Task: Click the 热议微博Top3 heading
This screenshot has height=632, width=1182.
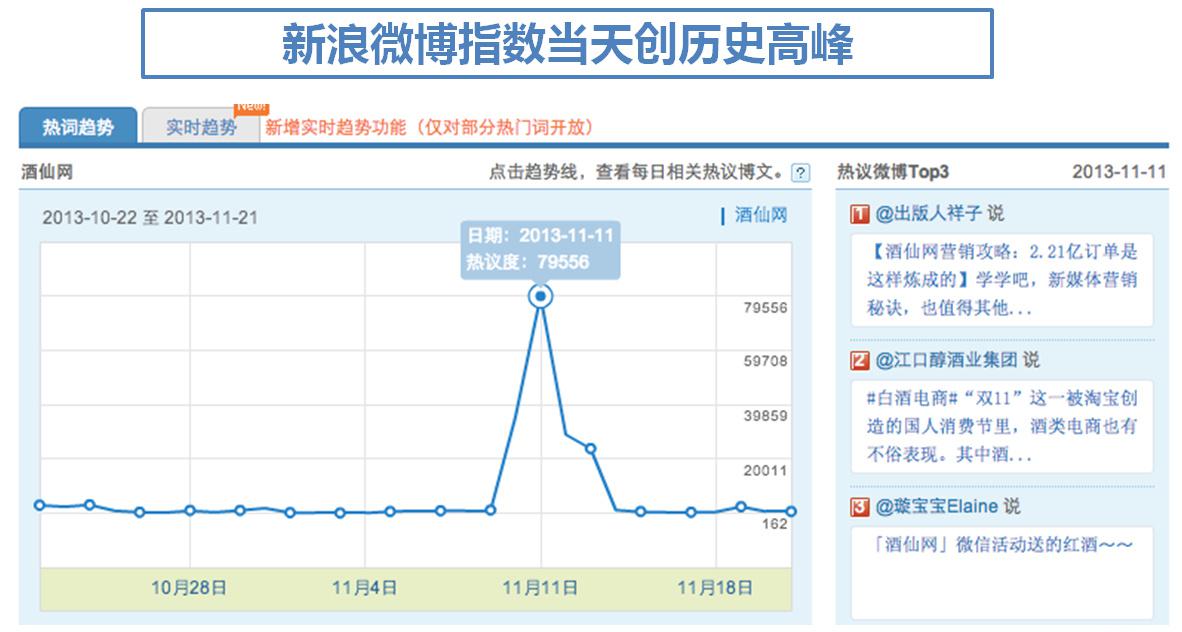Action: 893,172
